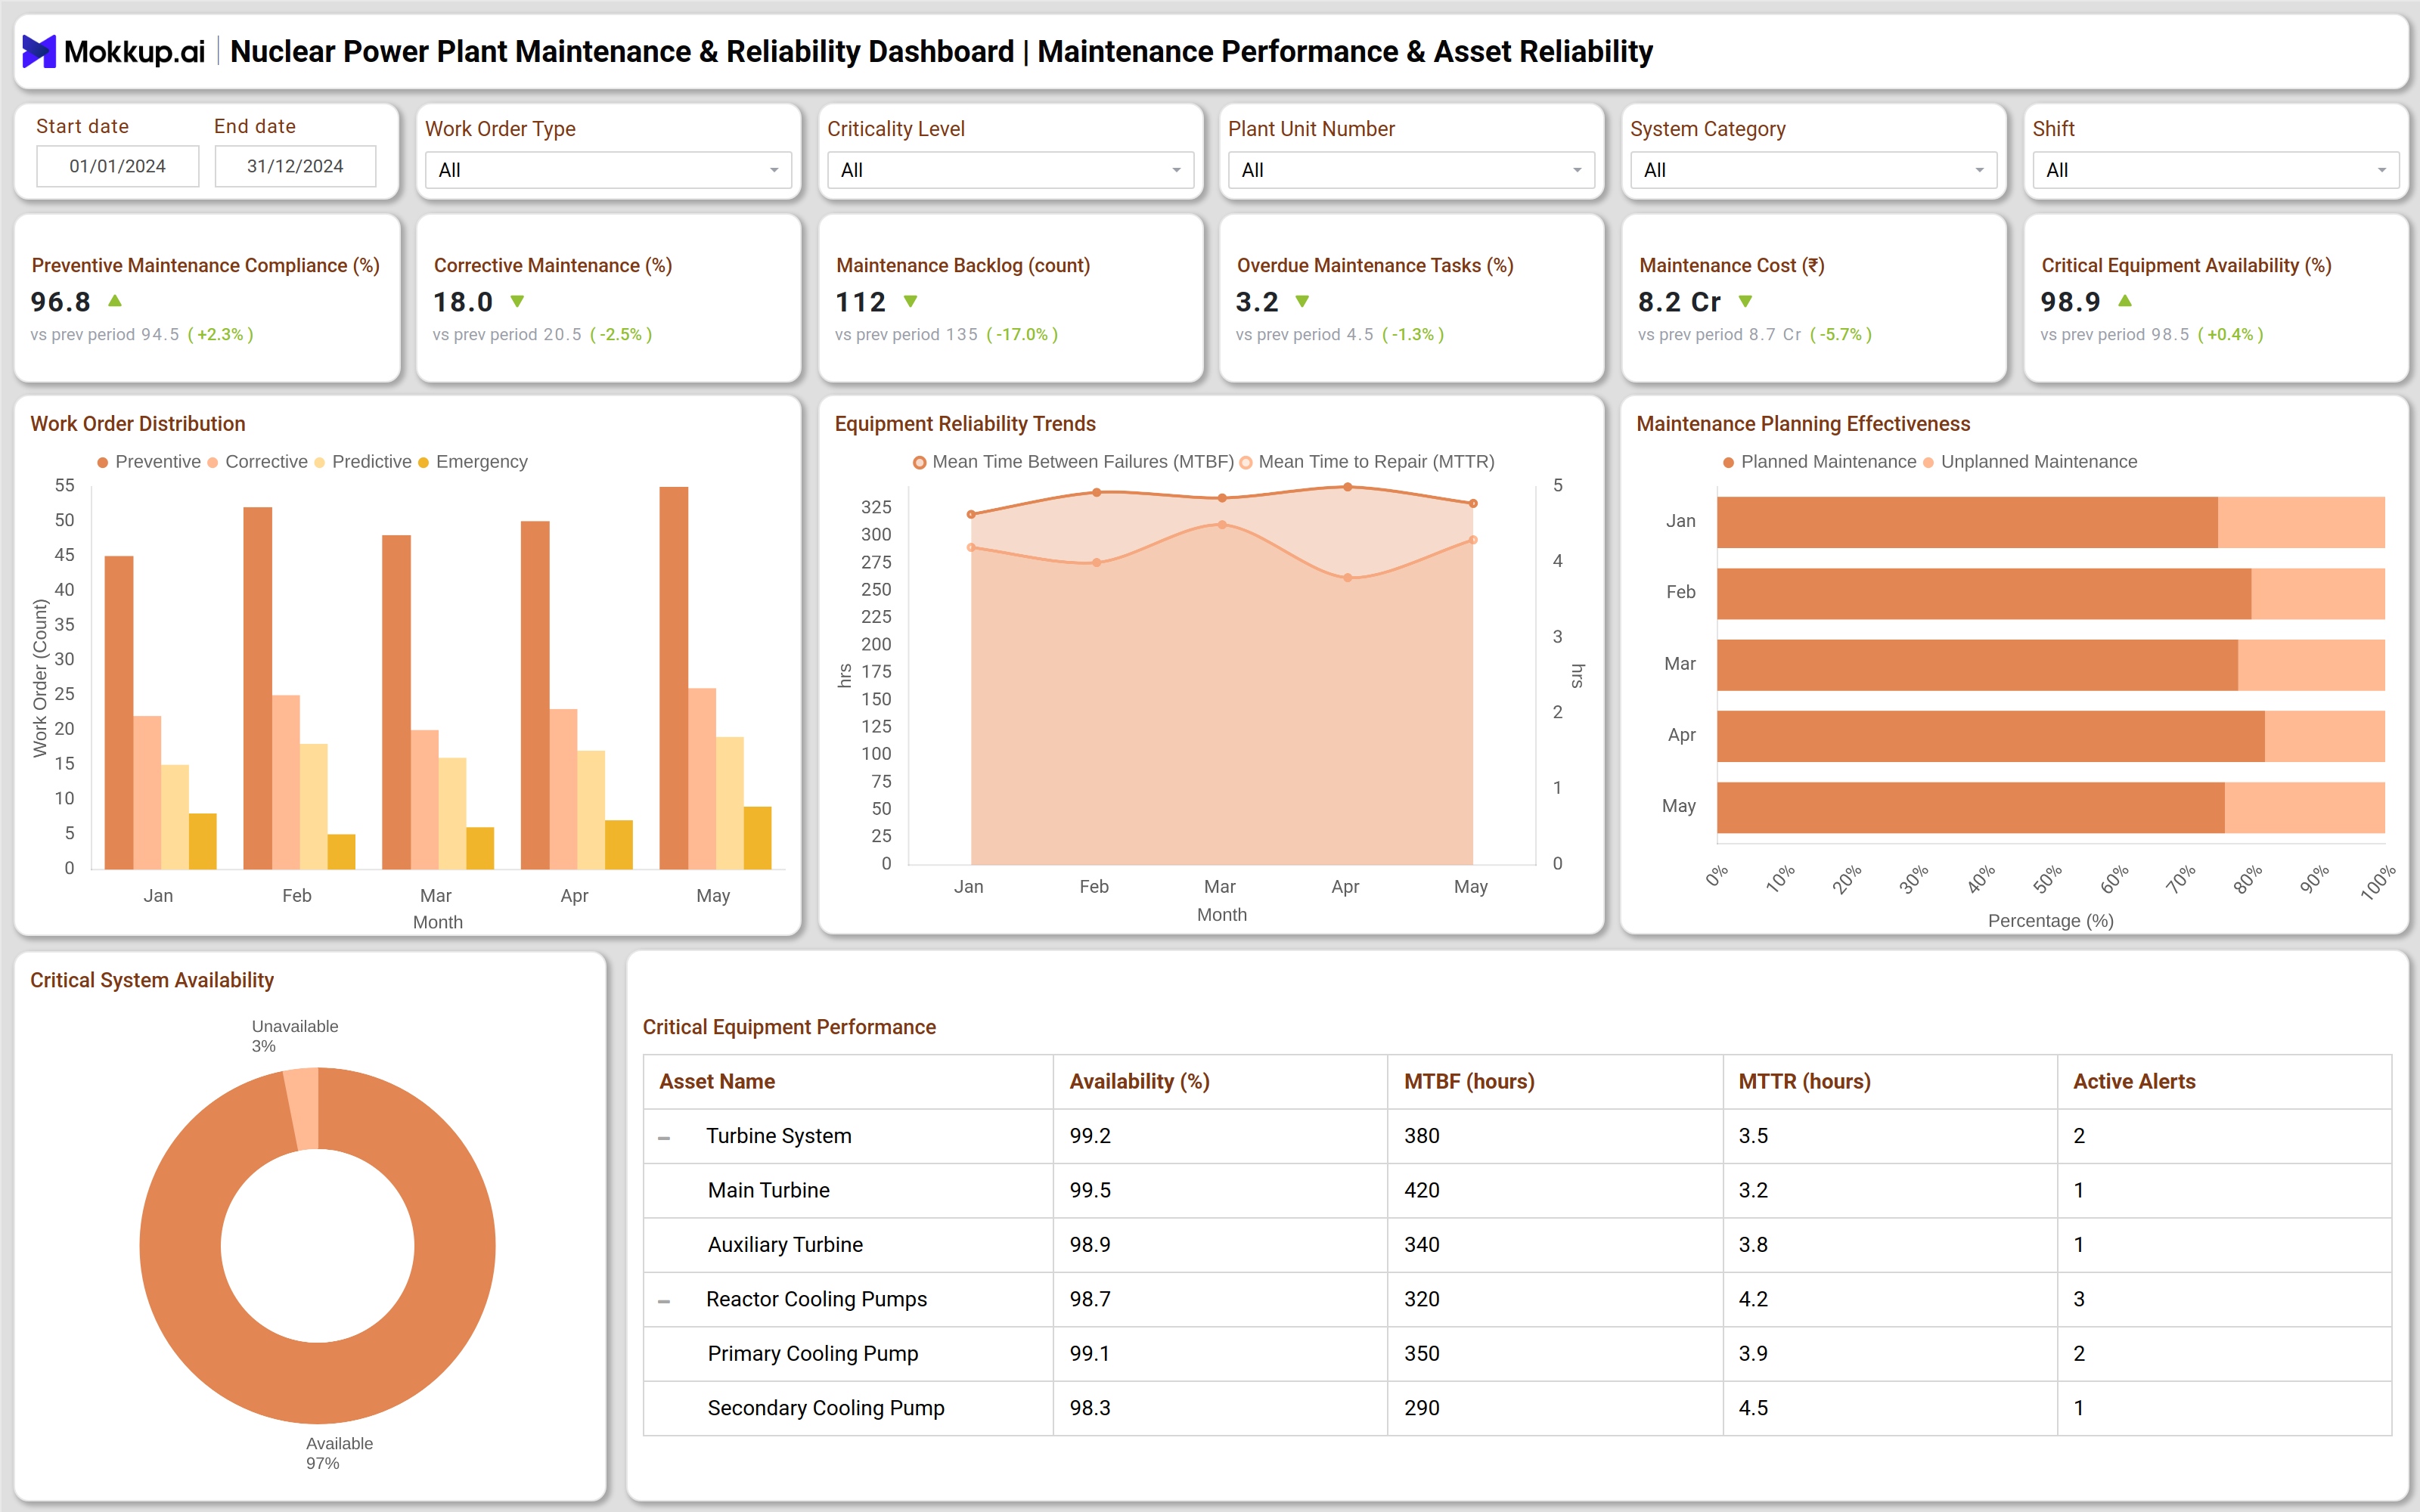Screen dimensions: 2420x1512
Task: Click the Corrective Maintenance down arrow indicator
Action: pyautogui.click(x=517, y=301)
